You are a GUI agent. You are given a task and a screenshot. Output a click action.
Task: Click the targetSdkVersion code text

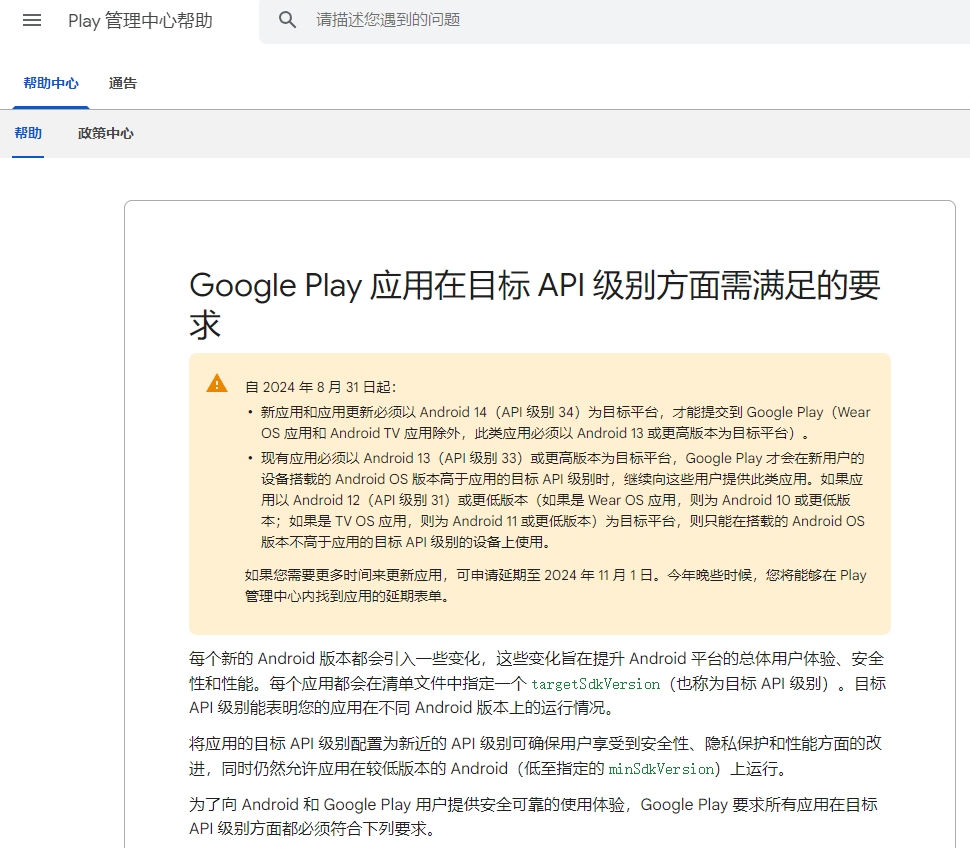pos(596,684)
